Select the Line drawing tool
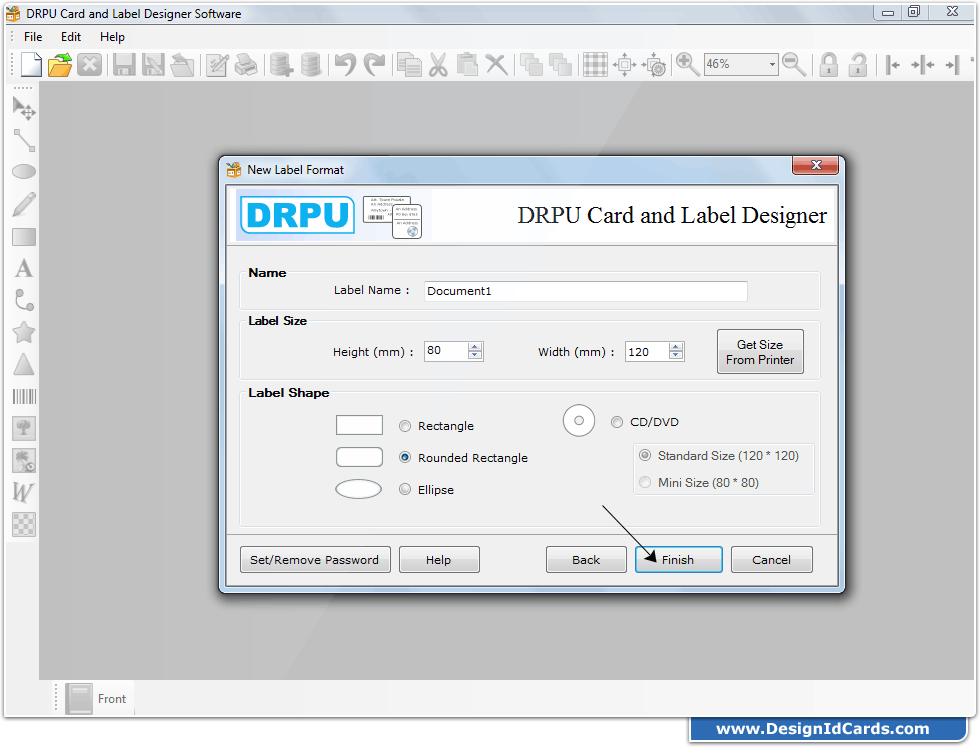980x747 pixels. click(24, 141)
